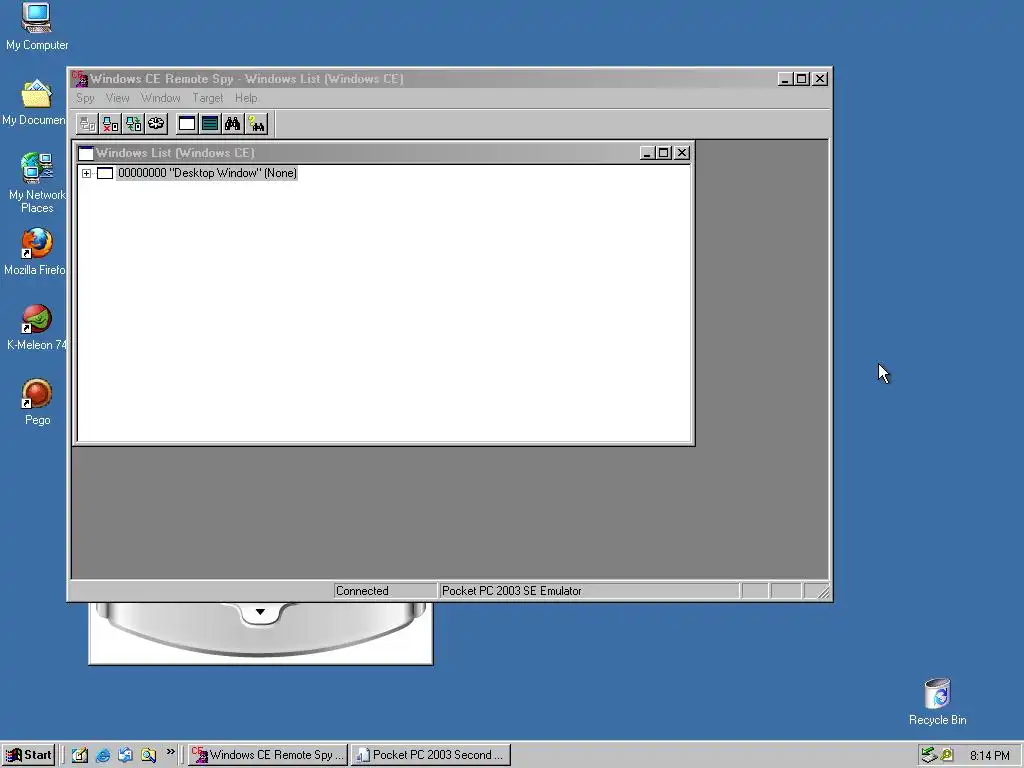
Task: Click the cloud-shaped toolbar icon
Action: [156, 124]
